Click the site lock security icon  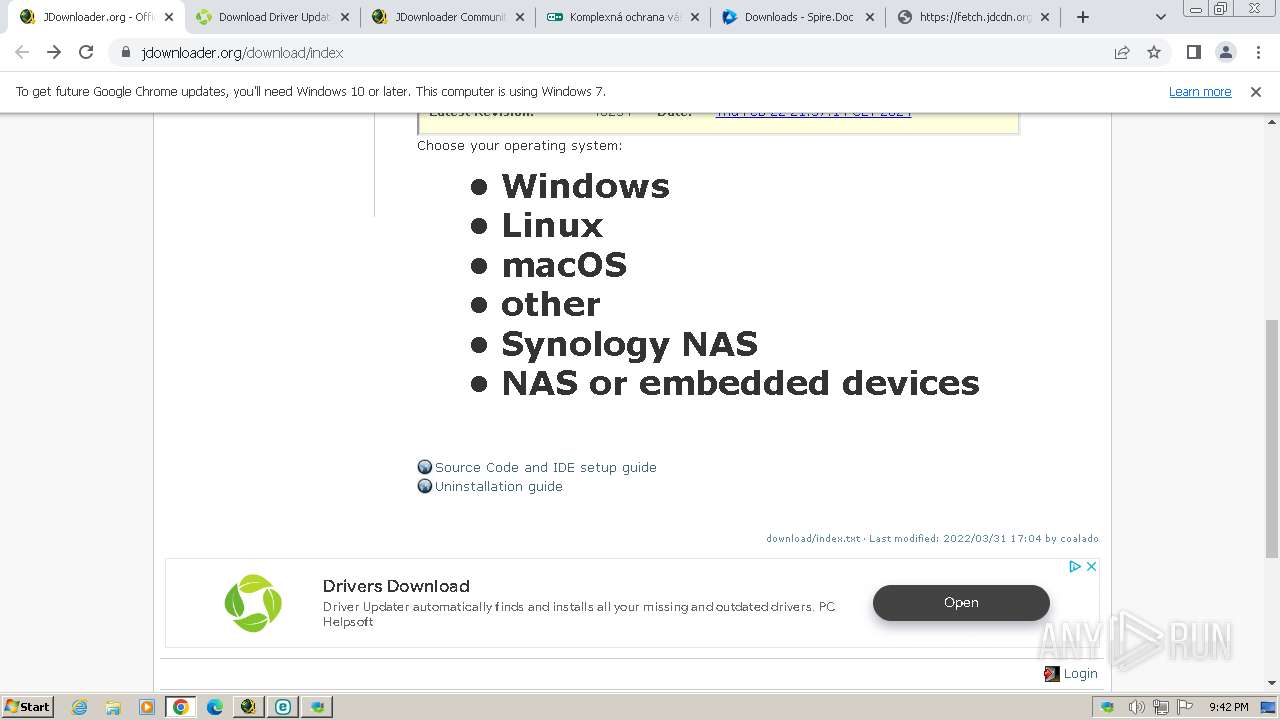coord(126,53)
